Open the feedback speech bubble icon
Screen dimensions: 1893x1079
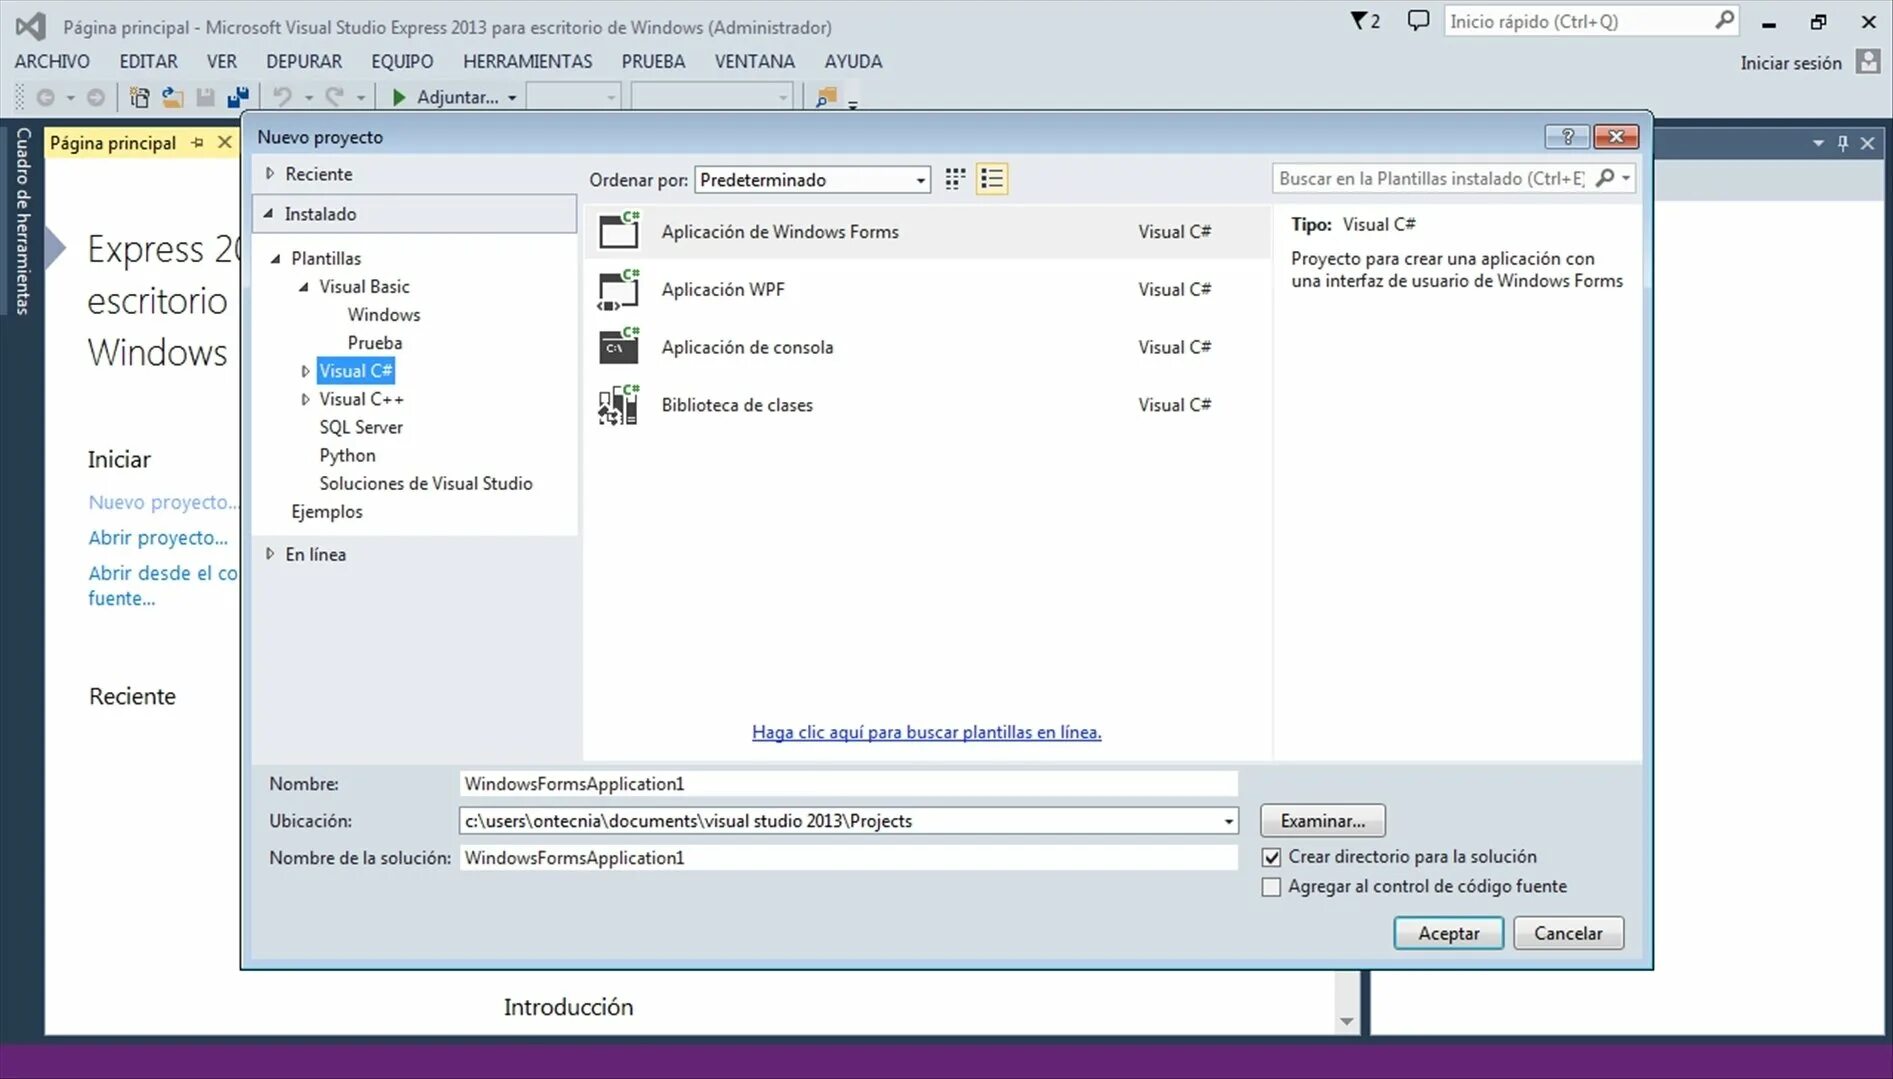(x=1418, y=21)
